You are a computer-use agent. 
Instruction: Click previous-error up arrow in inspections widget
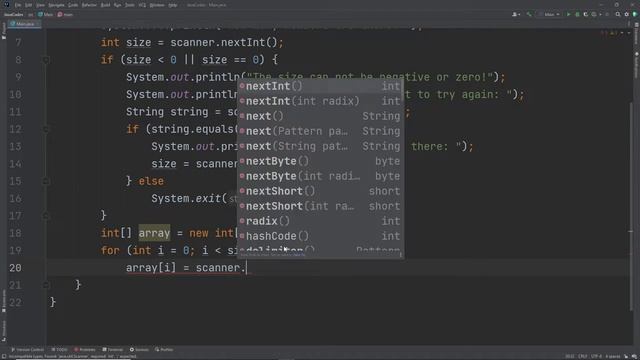pos(623,33)
